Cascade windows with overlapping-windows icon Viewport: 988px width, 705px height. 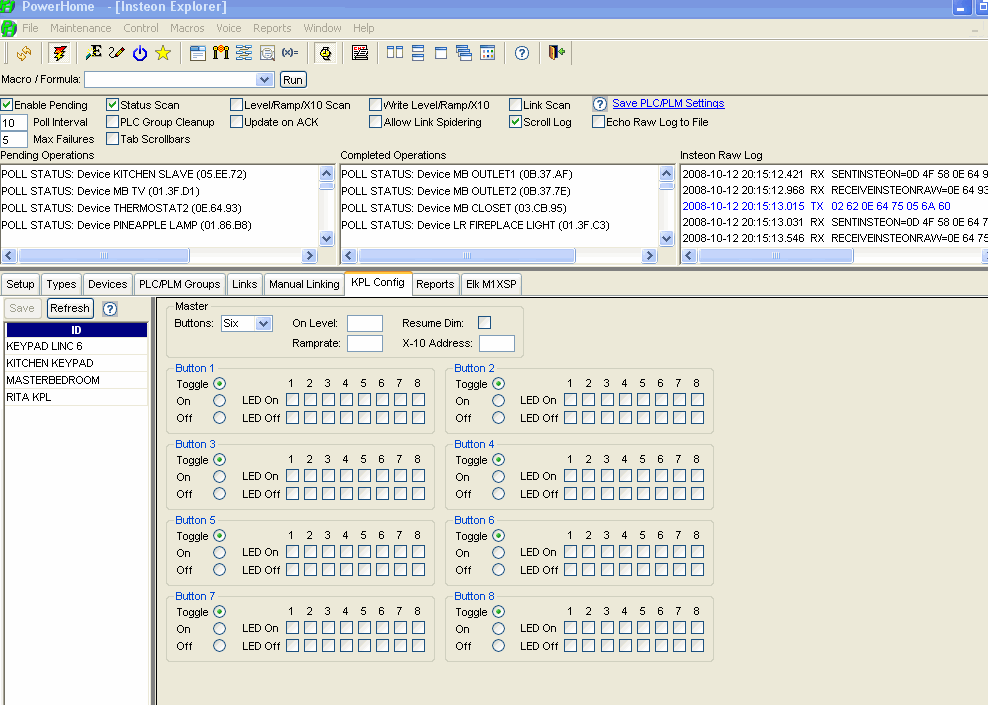tap(464, 53)
